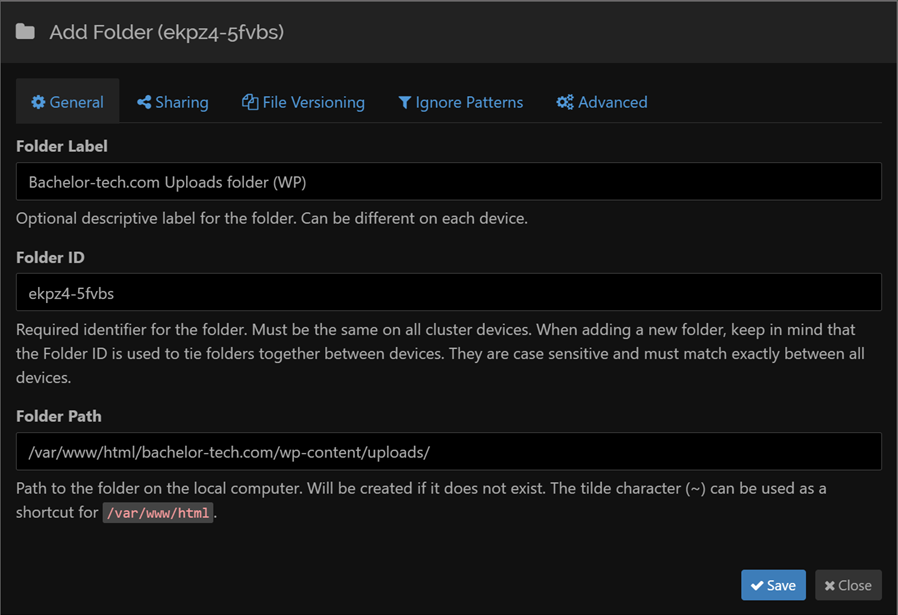Close the Add Folder dialog

848,586
